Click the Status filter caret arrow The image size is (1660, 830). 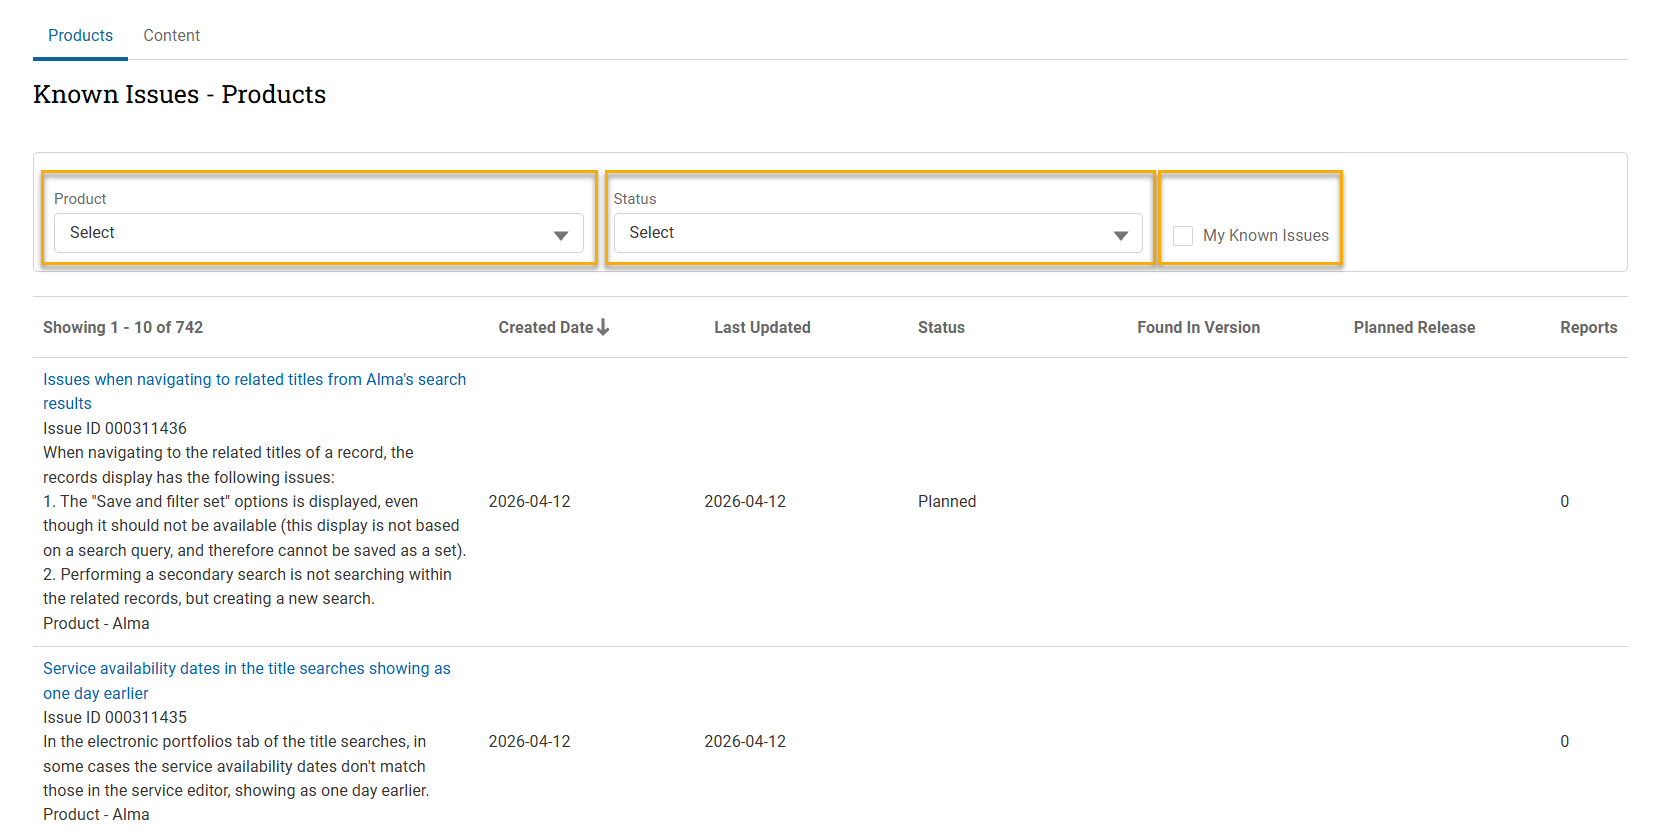click(x=1120, y=235)
